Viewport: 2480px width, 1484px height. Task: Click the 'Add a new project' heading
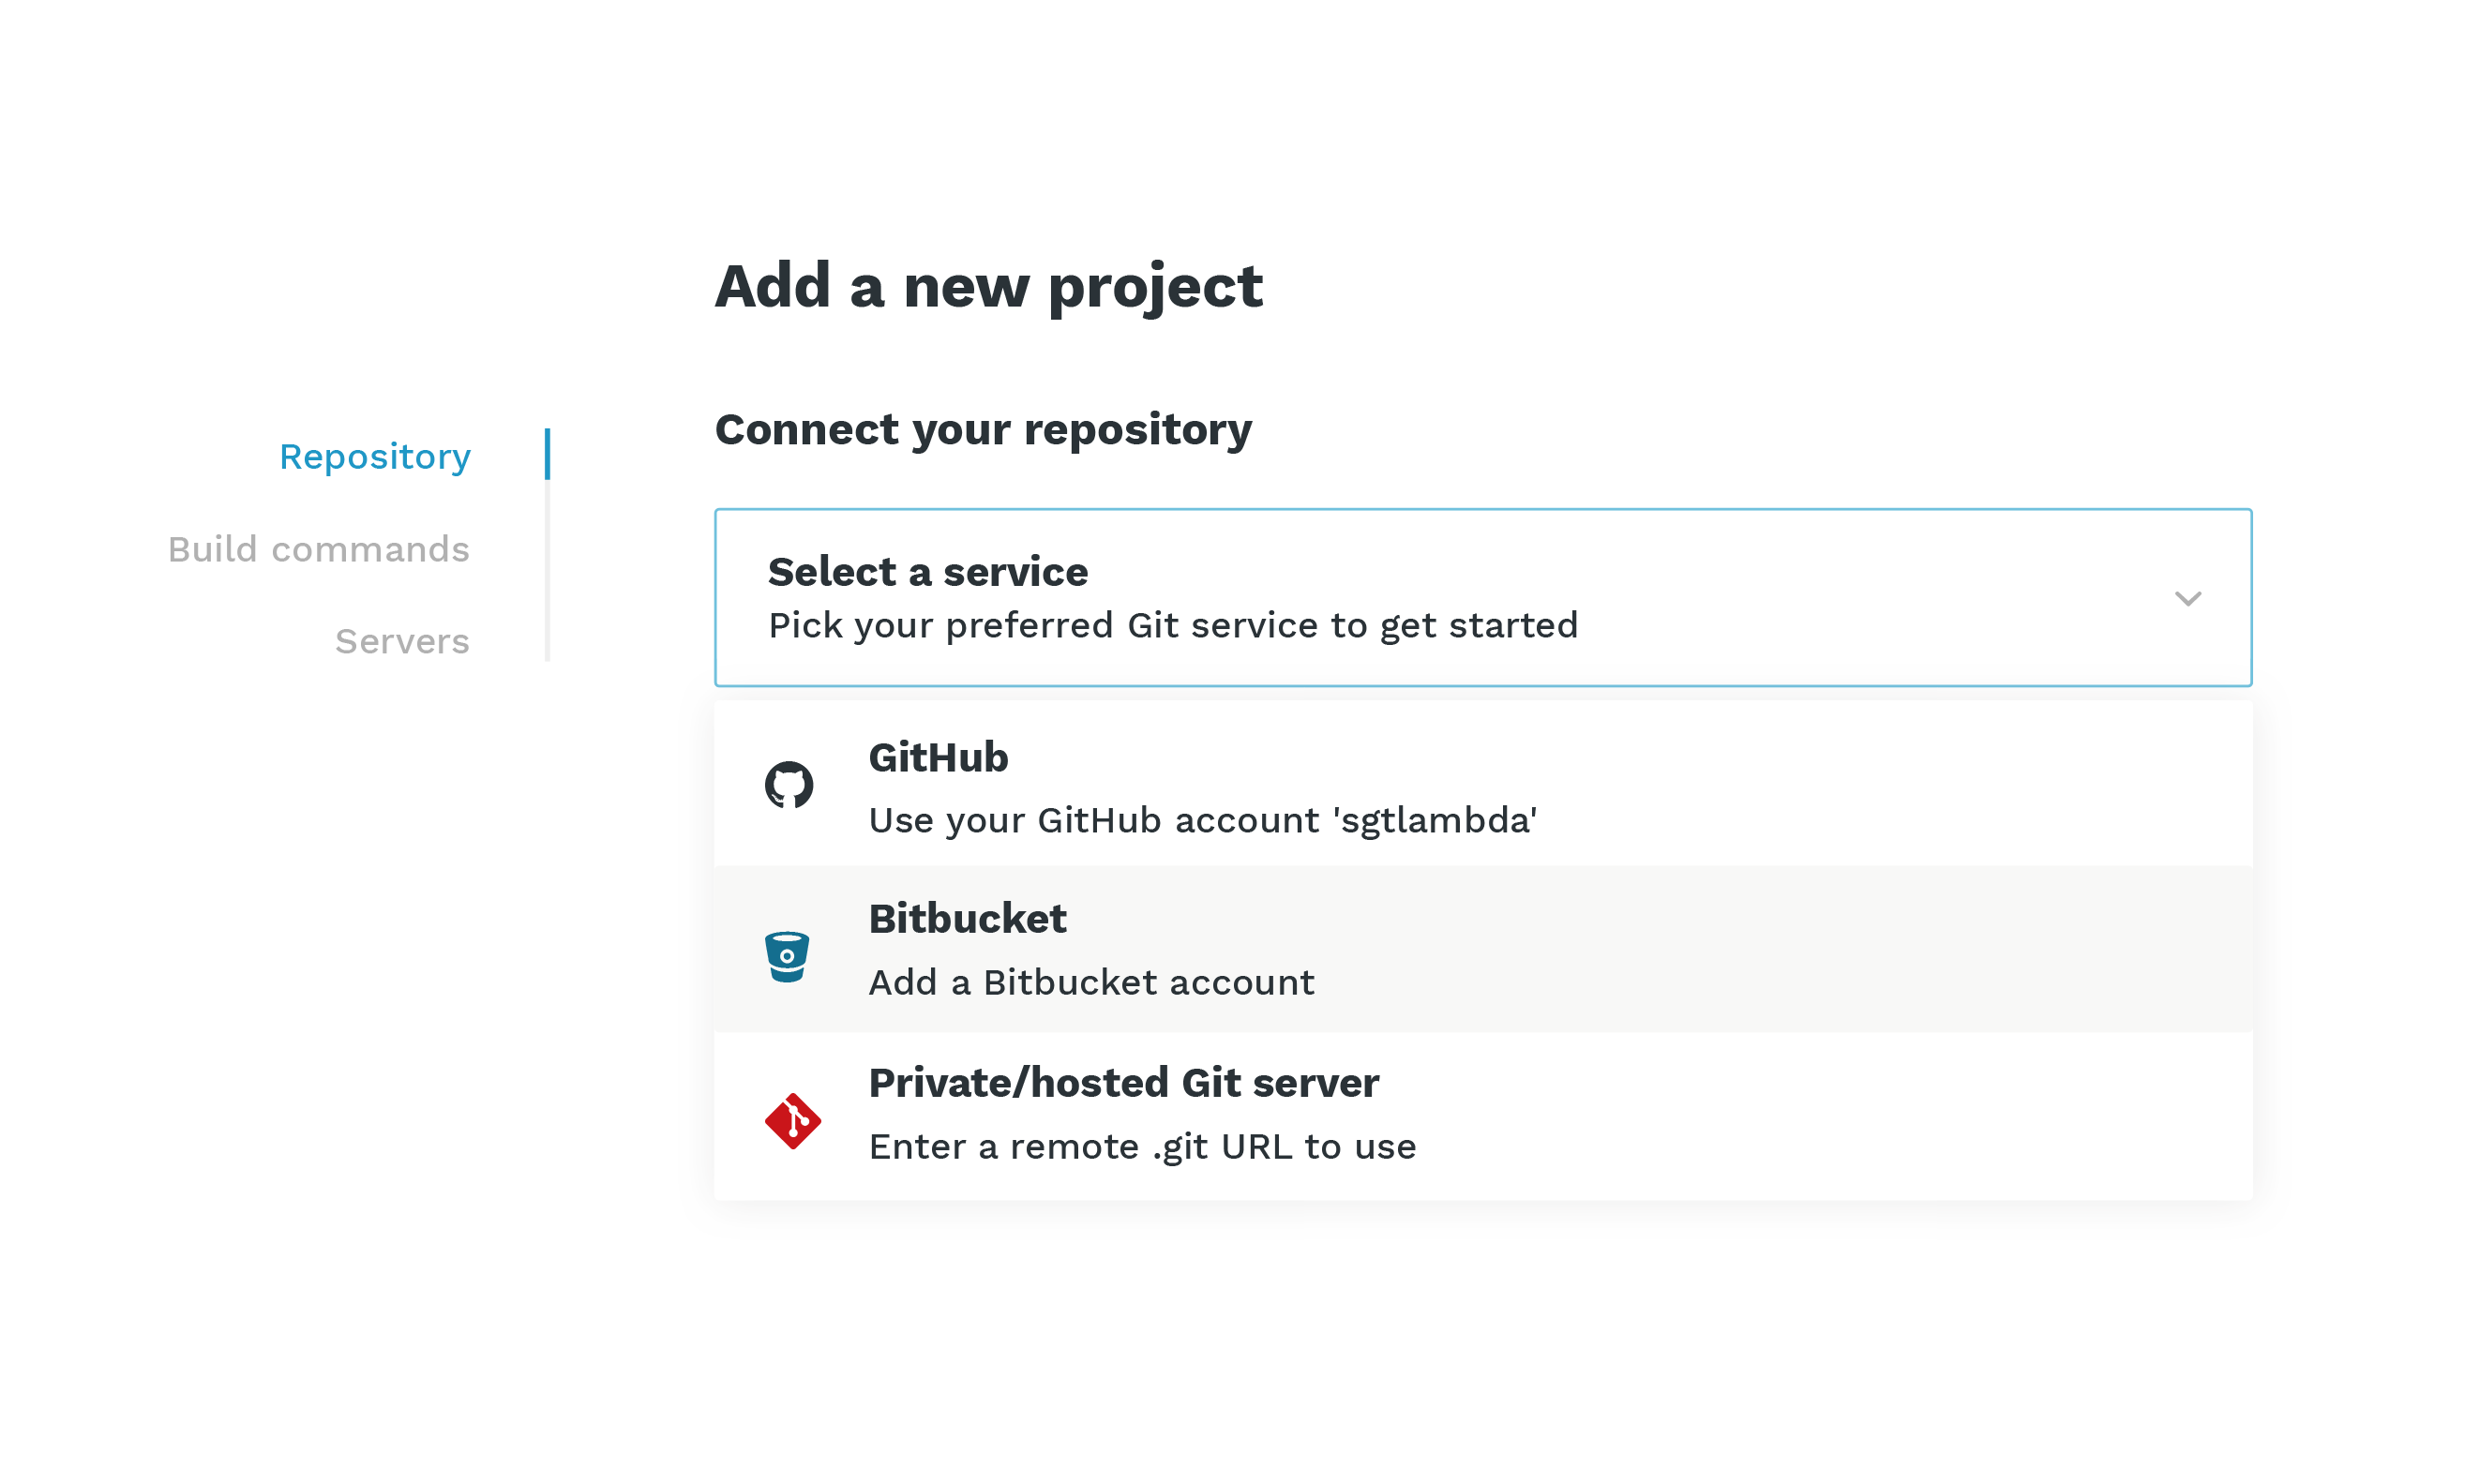pyautogui.click(x=988, y=287)
